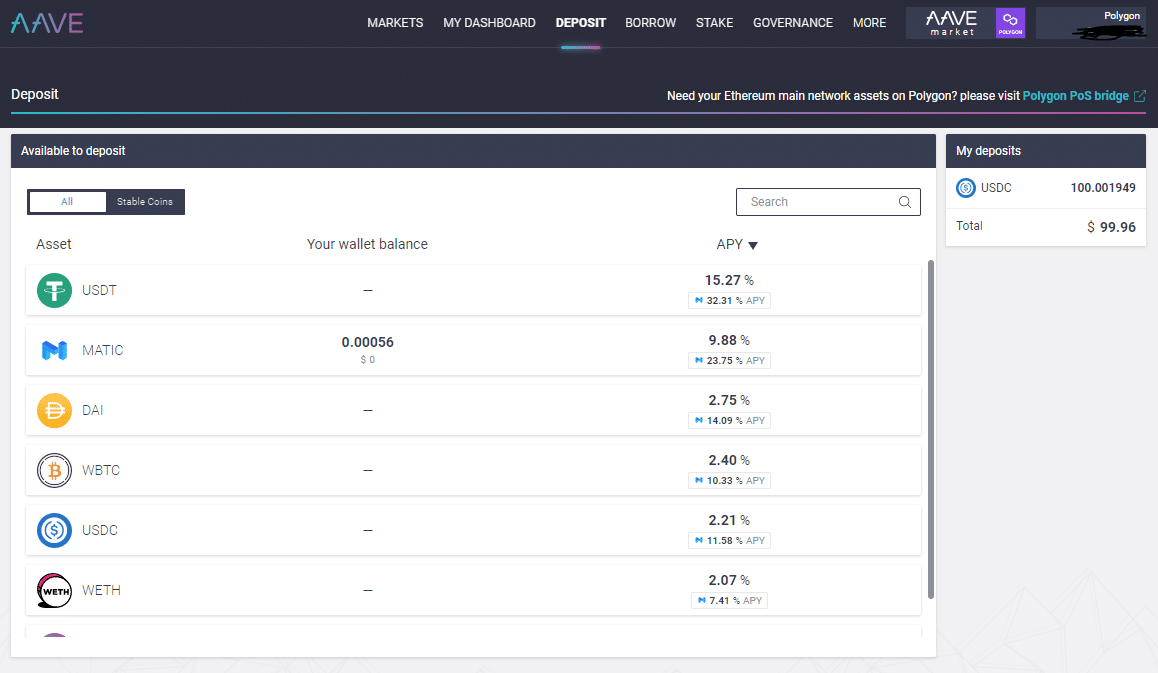Click the search magnifier icon
Image resolution: width=1158 pixels, height=673 pixels.
coord(904,202)
